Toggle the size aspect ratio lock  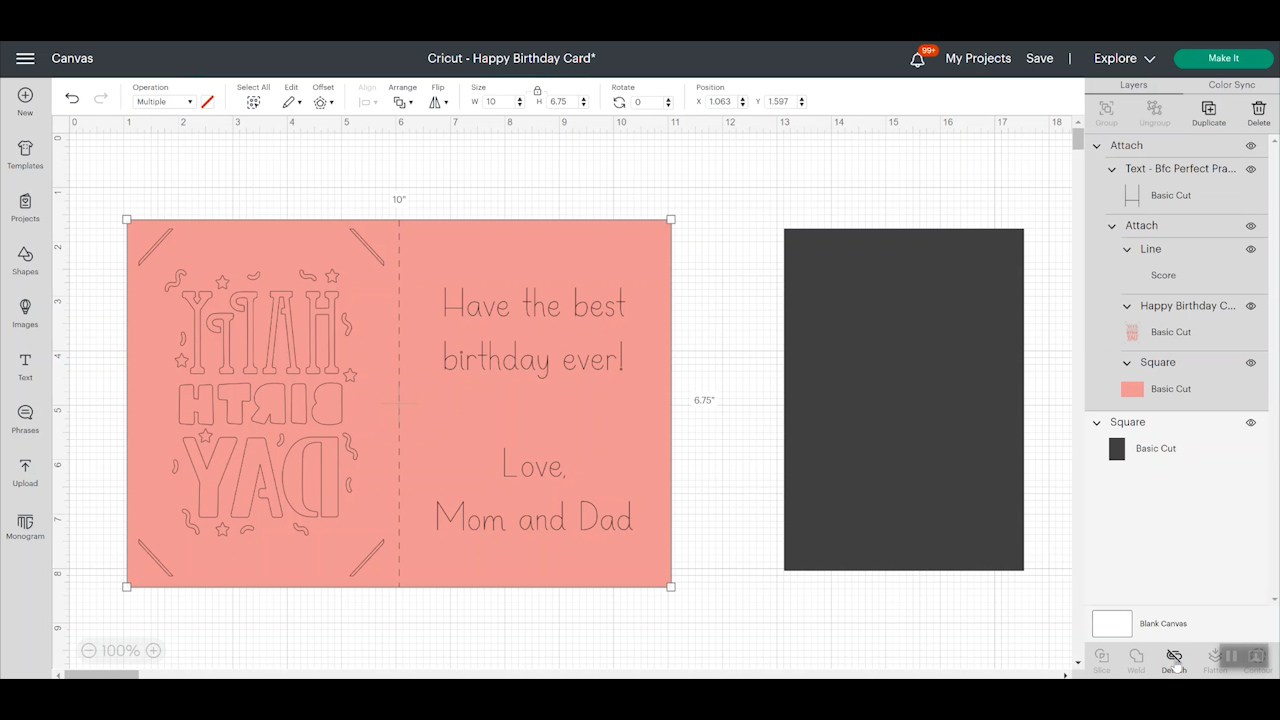click(x=537, y=91)
